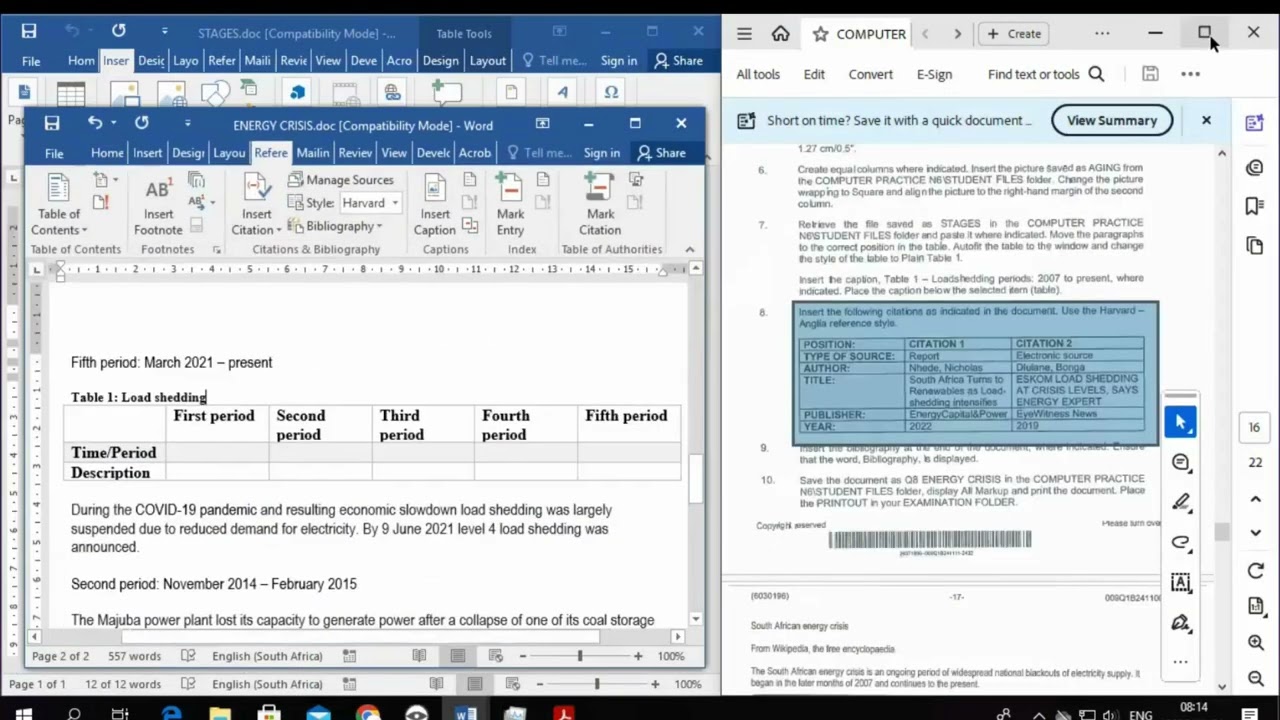Screen dimensions: 1280x720
Task: Select the text box AI tool in Acrobat
Action: [x=1180, y=582]
